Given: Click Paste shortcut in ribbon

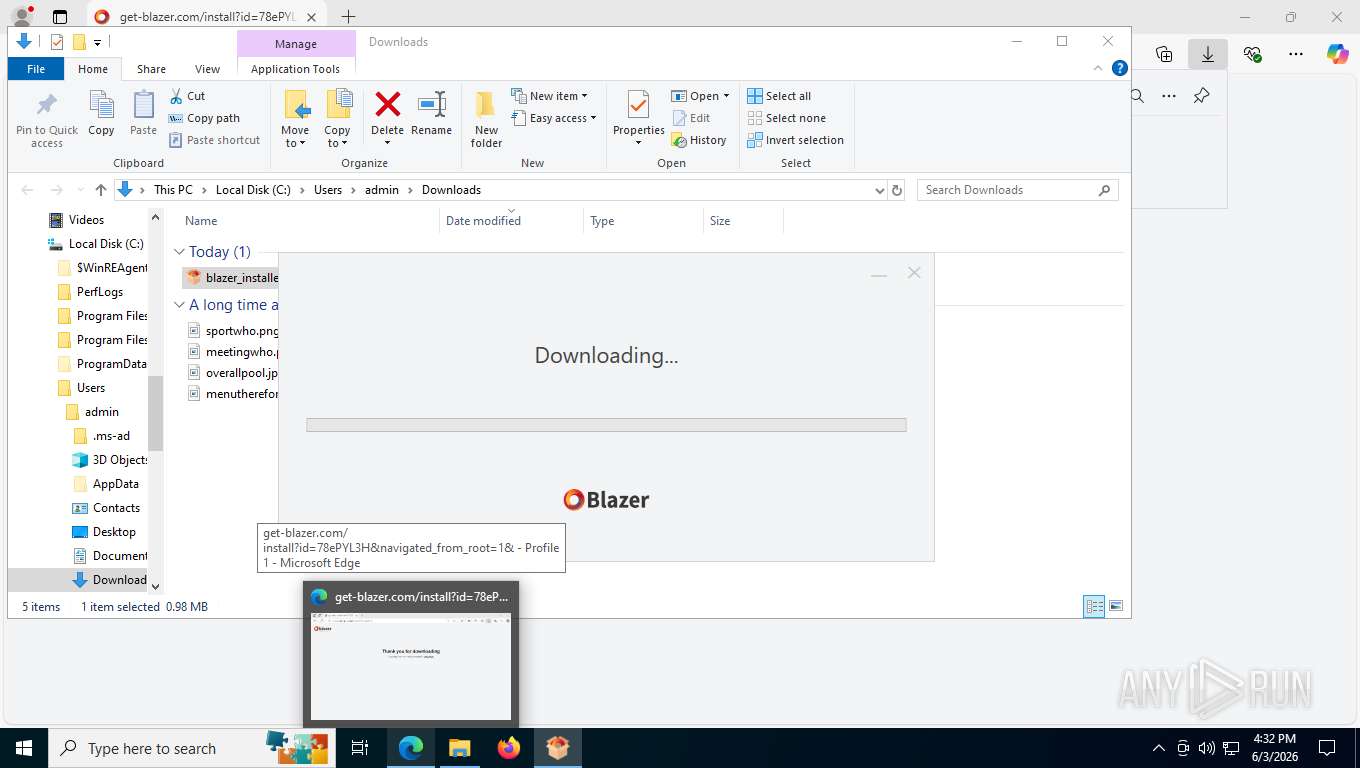Looking at the screenshot, I should click(214, 140).
